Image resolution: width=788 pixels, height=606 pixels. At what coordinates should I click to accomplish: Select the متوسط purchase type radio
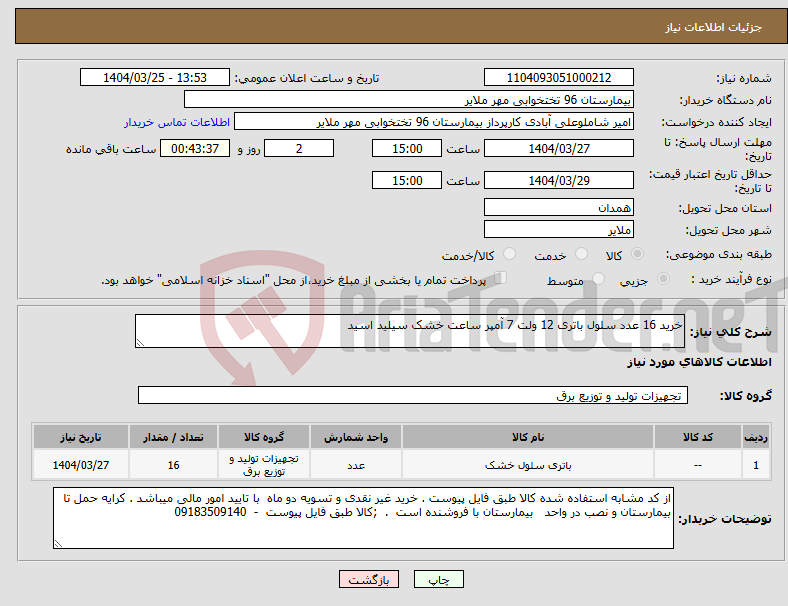point(598,279)
